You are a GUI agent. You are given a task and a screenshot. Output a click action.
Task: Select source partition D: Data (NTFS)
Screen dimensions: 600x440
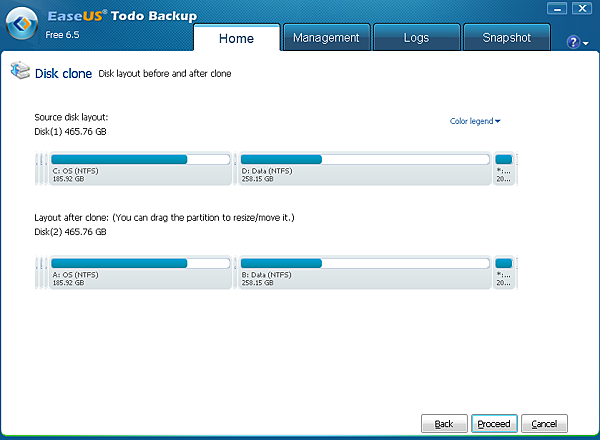(365, 168)
